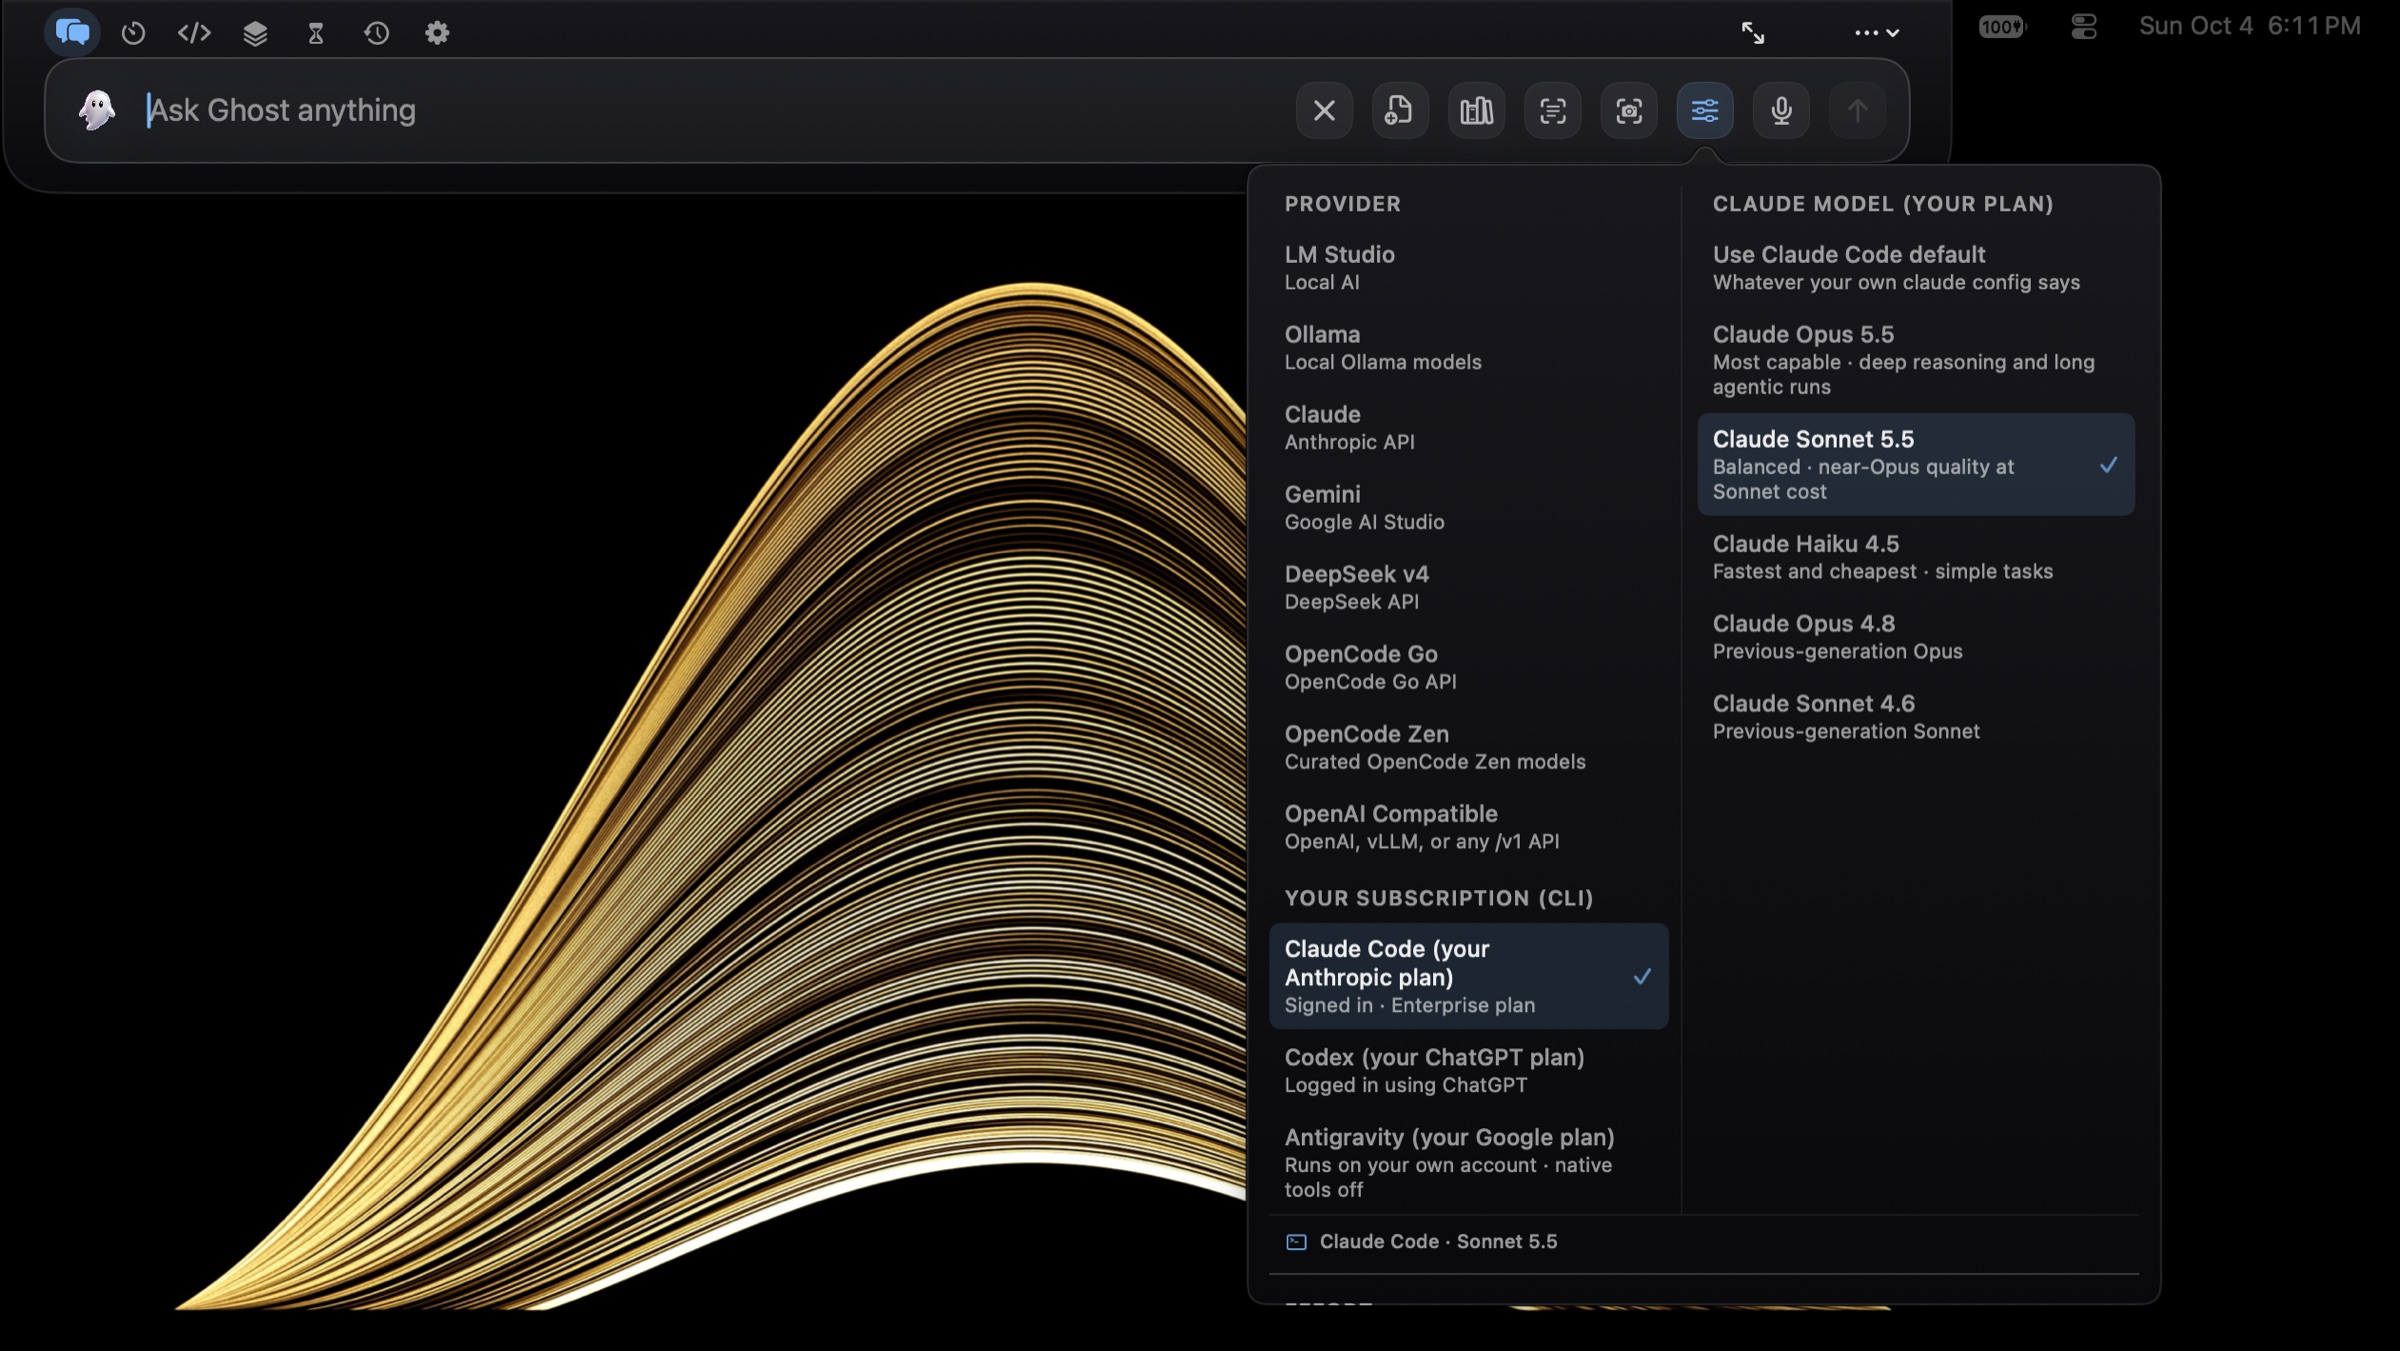
Task: Click the Ghost avatar icon
Action: (x=97, y=110)
